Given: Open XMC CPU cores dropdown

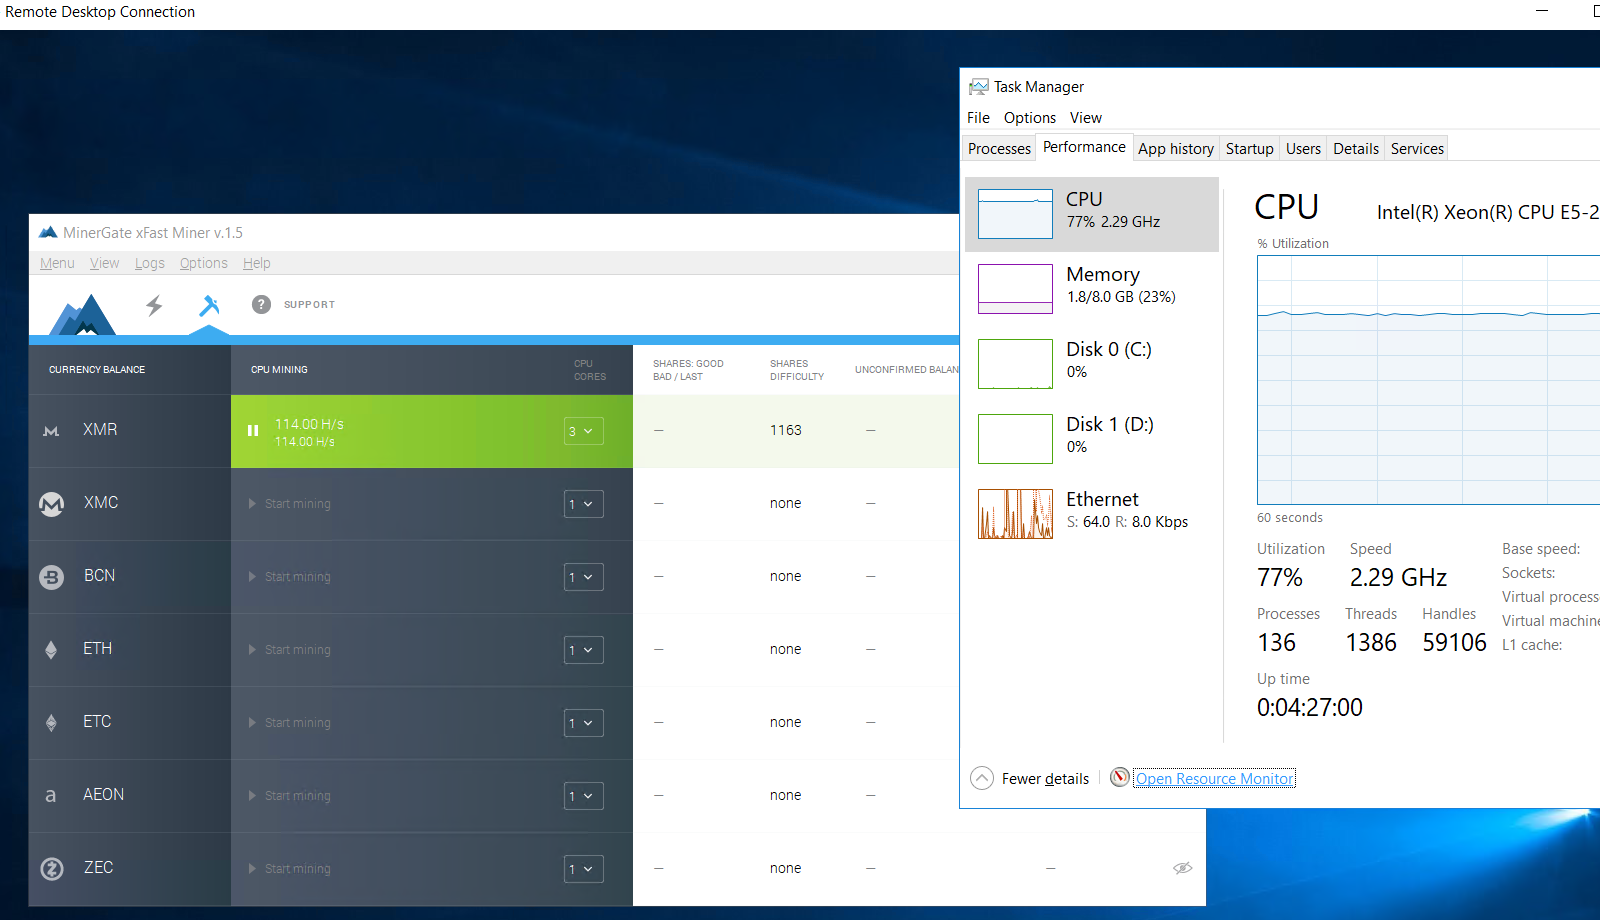Looking at the screenshot, I should pyautogui.click(x=584, y=504).
